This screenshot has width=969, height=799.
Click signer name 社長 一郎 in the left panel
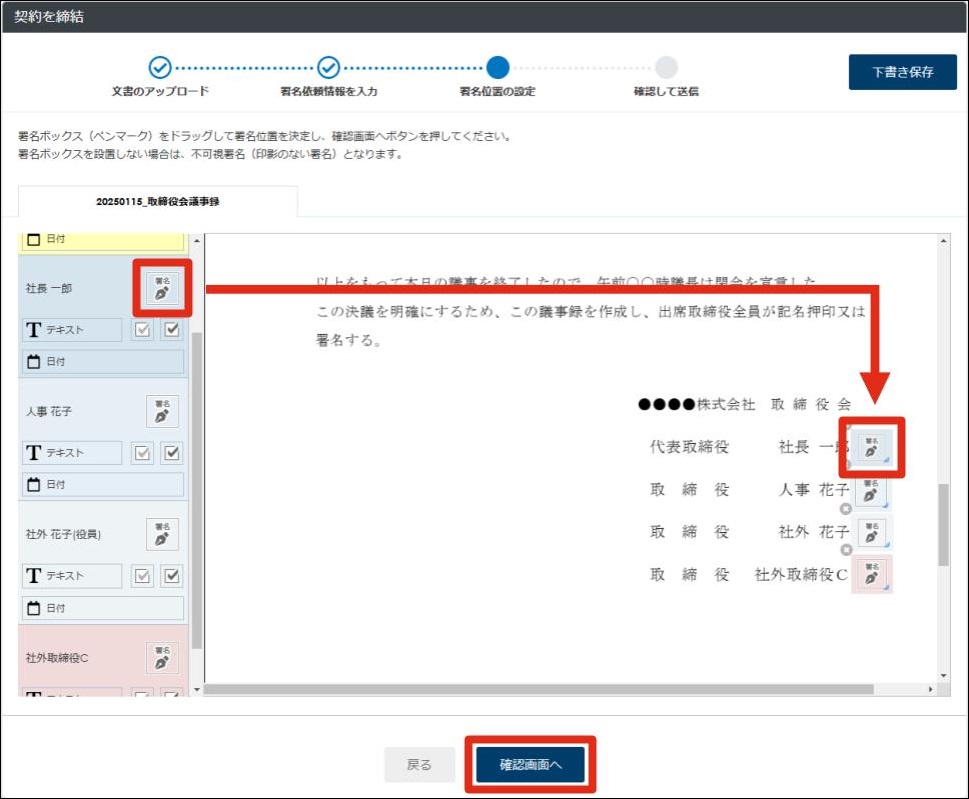[x=49, y=289]
